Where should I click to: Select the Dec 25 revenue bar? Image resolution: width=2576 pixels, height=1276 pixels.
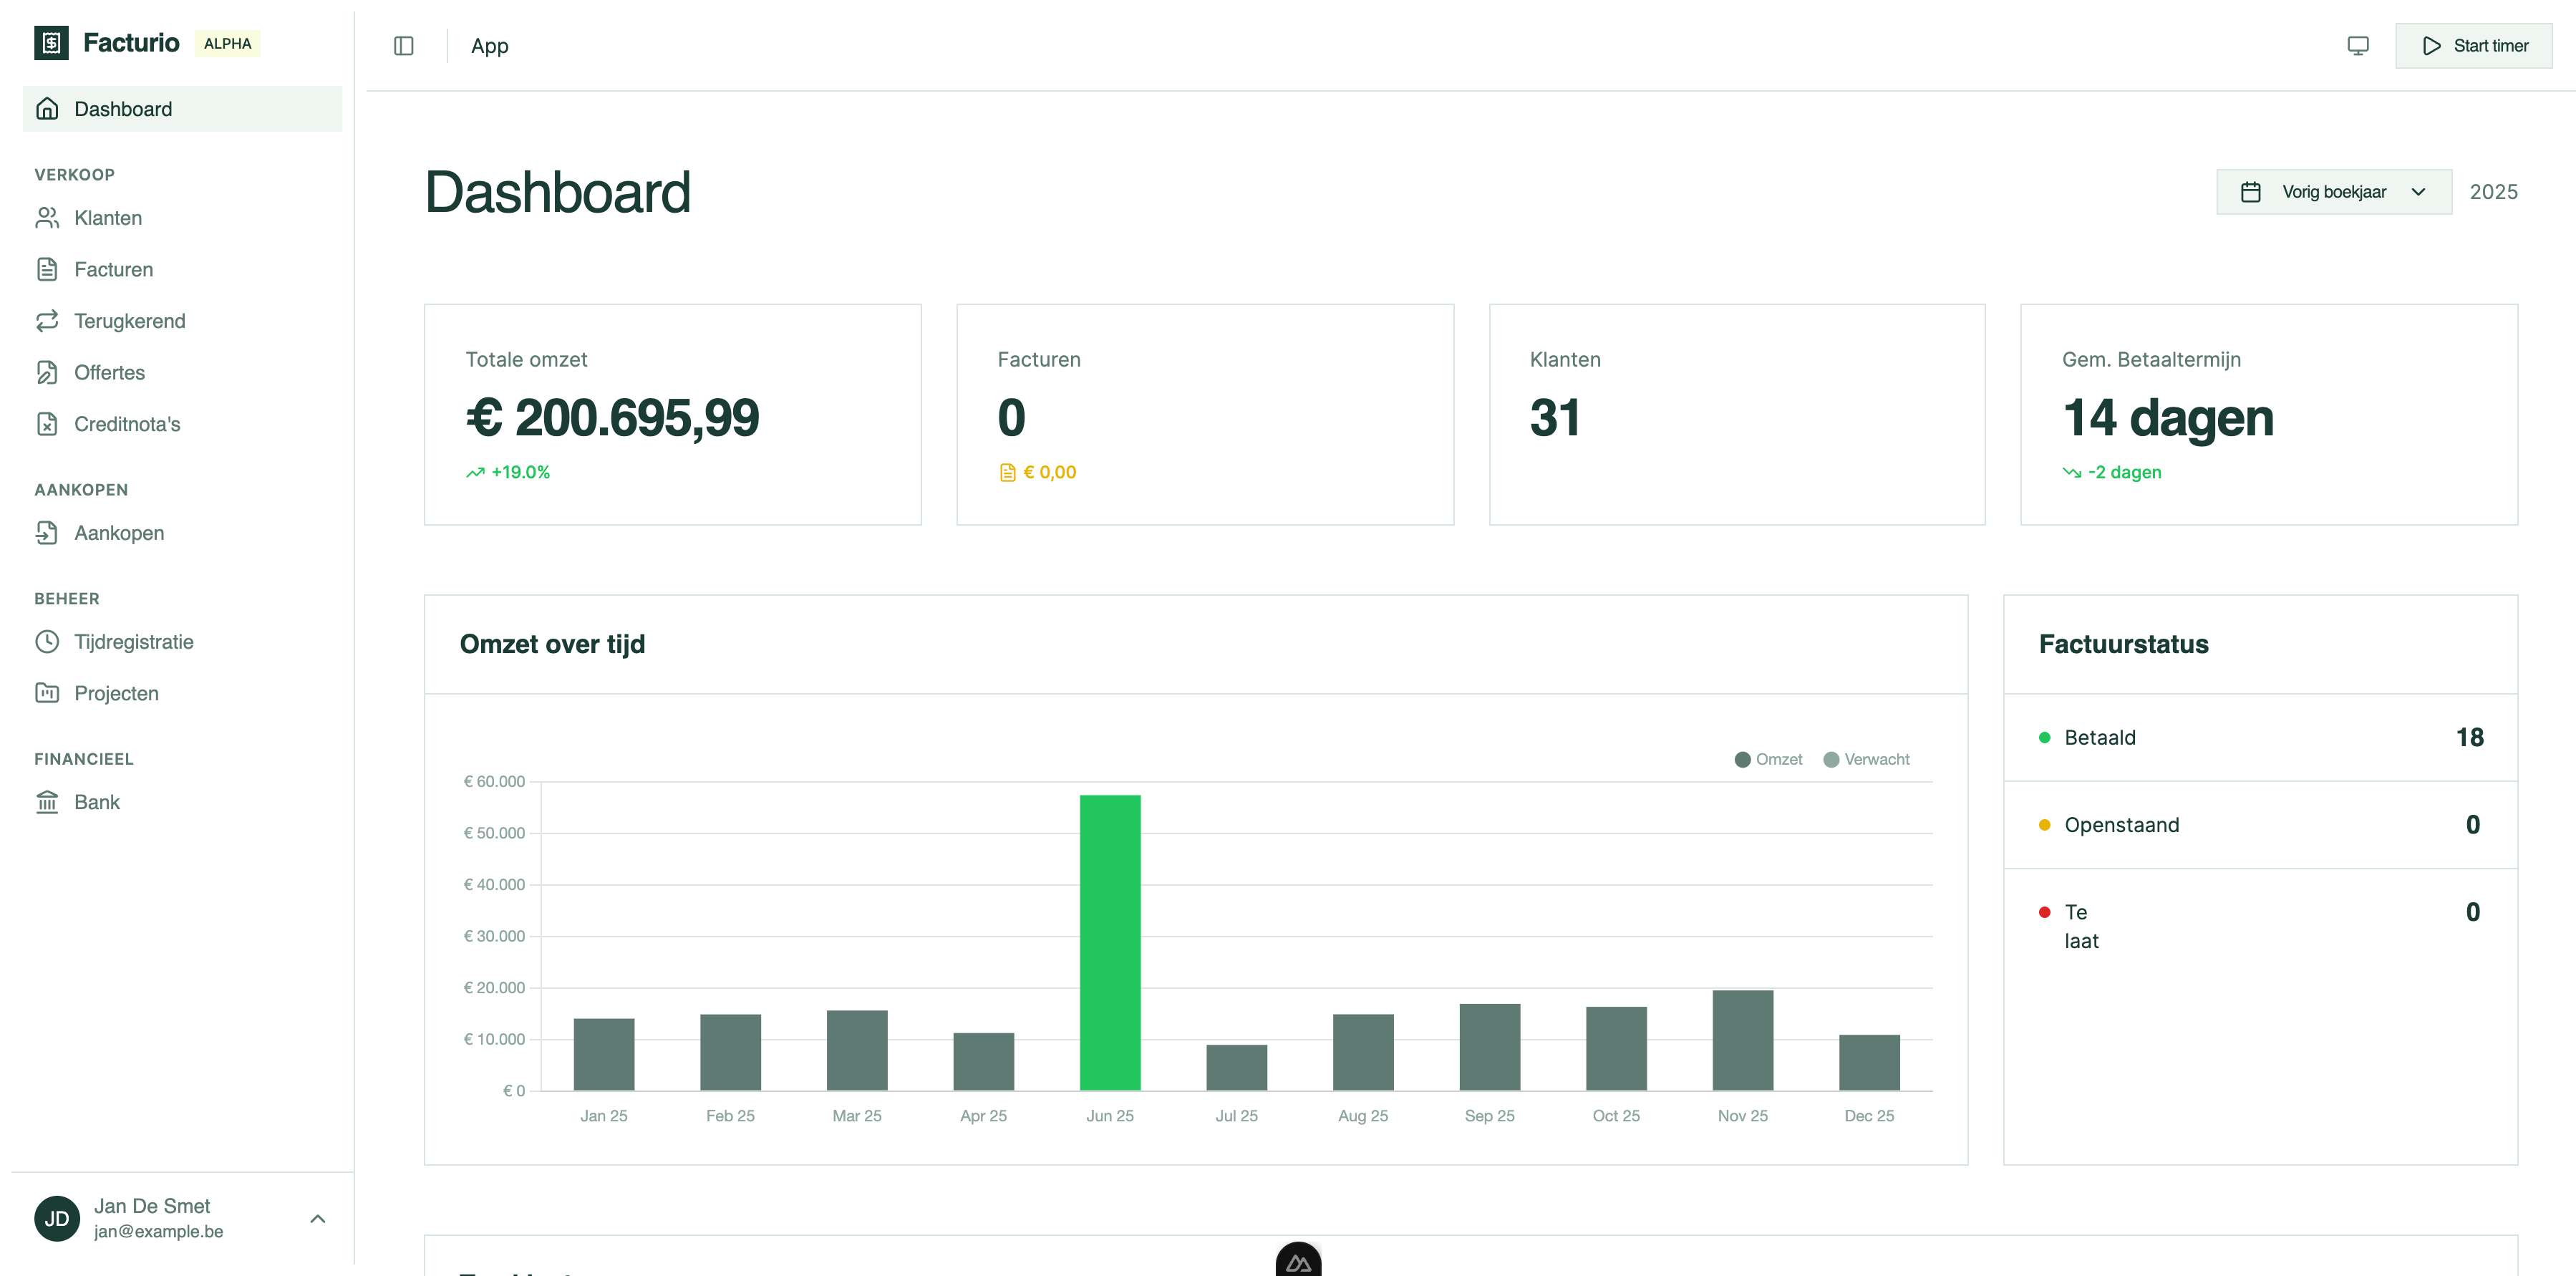[1869, 1062]
